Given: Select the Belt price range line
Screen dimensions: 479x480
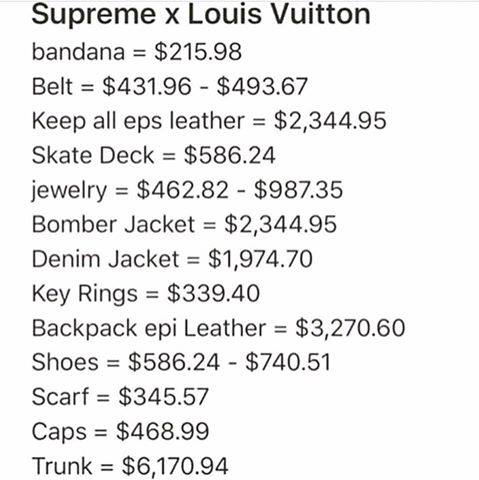Looking at the screenshot, I should (x=169, y=86).
